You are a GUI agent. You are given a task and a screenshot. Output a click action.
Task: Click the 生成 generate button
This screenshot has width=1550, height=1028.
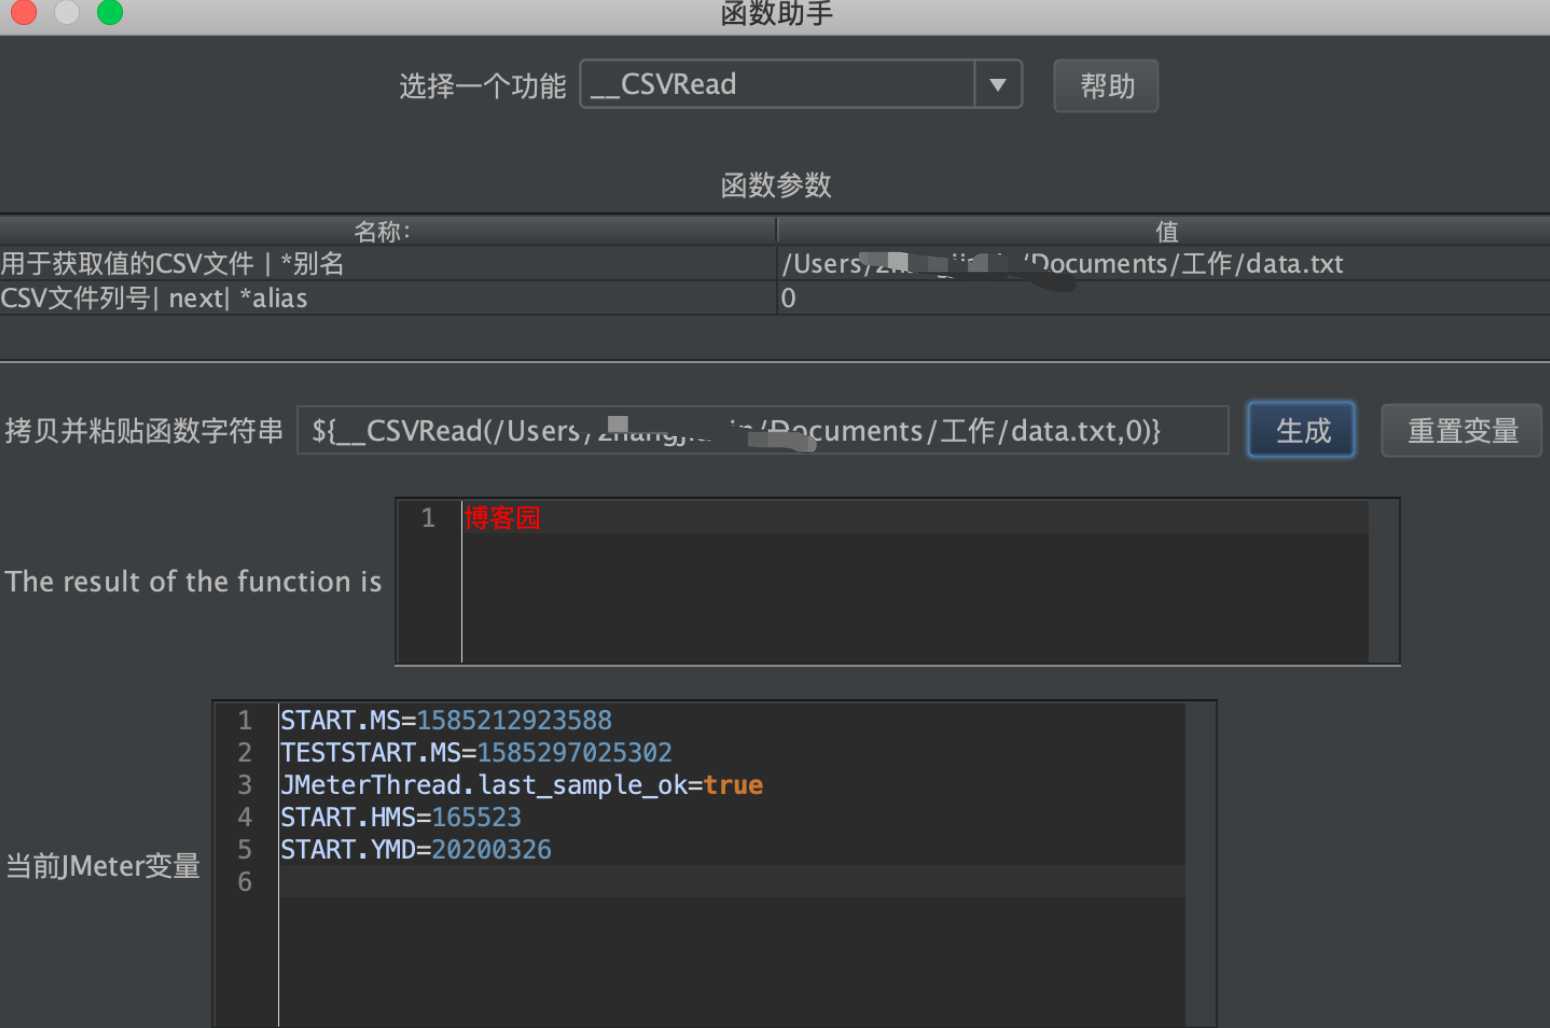[1302, 430]
